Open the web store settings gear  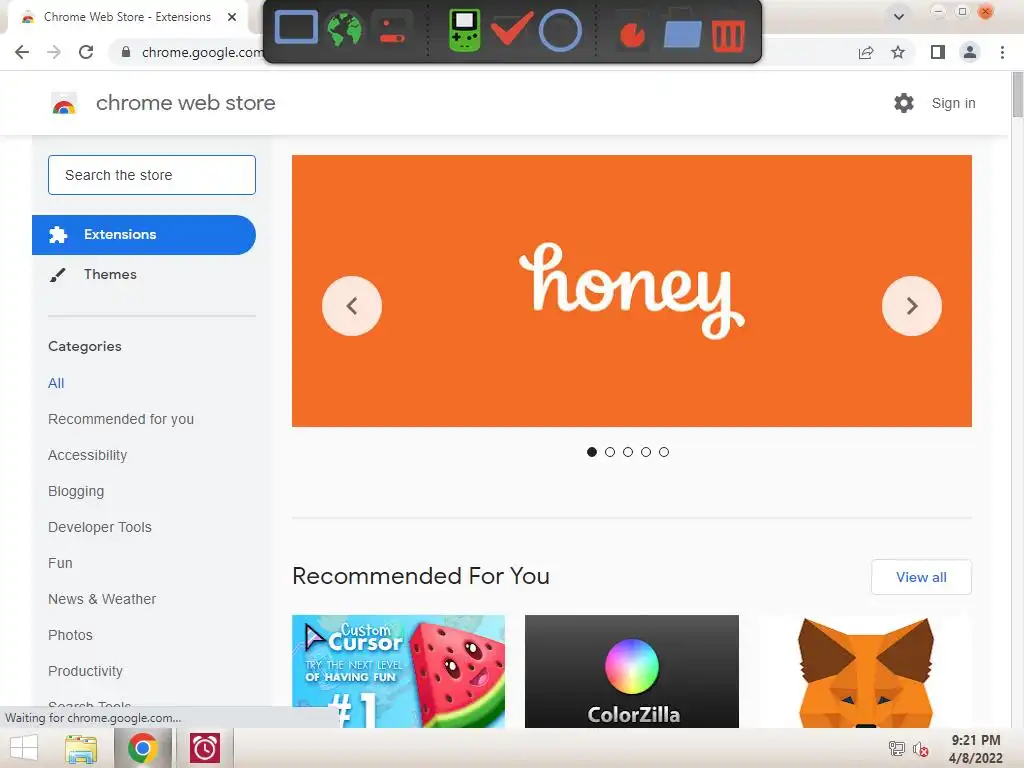pyautogui.click(x=904, y=103)
